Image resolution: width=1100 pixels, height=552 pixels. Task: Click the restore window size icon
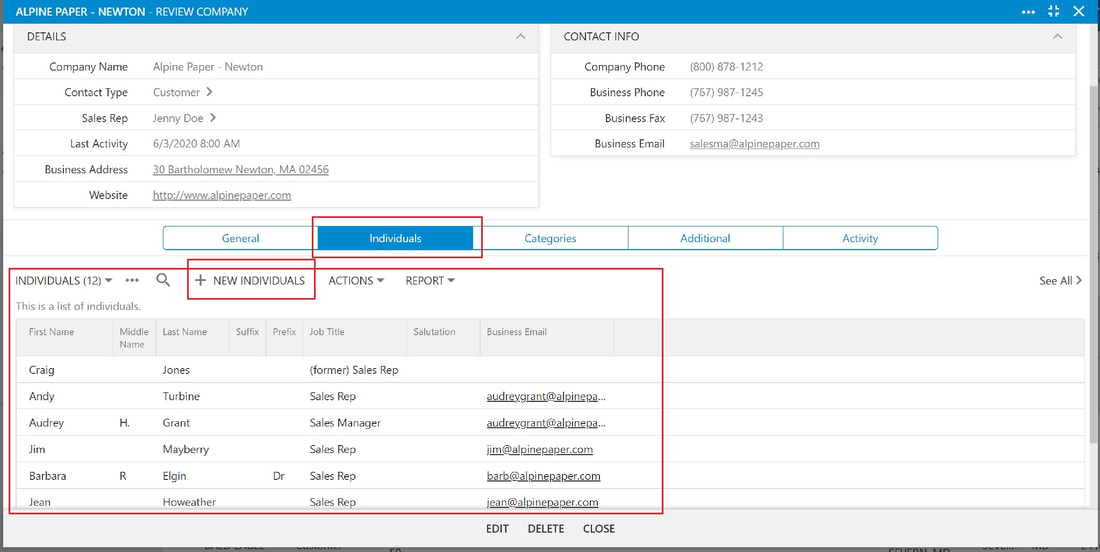point(1053,11)
